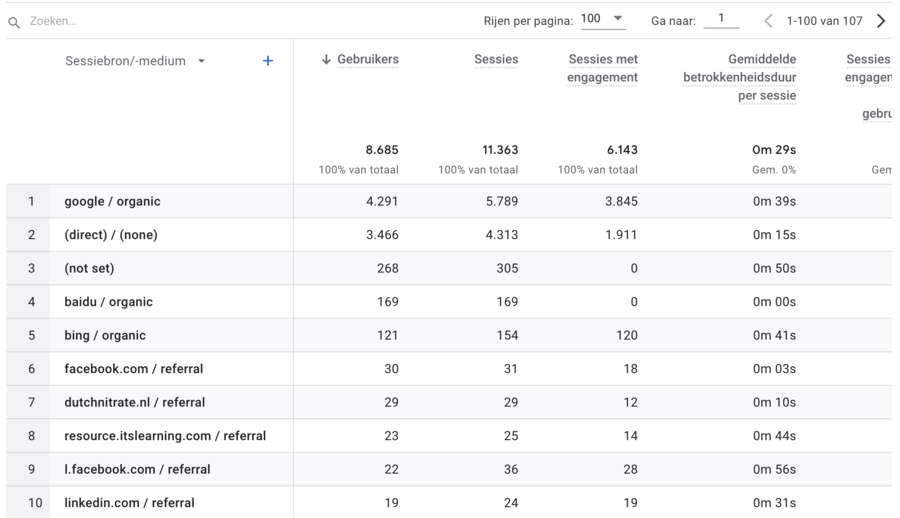Sort by Sessies met engagement column
The height and width of the screenshot is (518, 900).
(603, 68)
